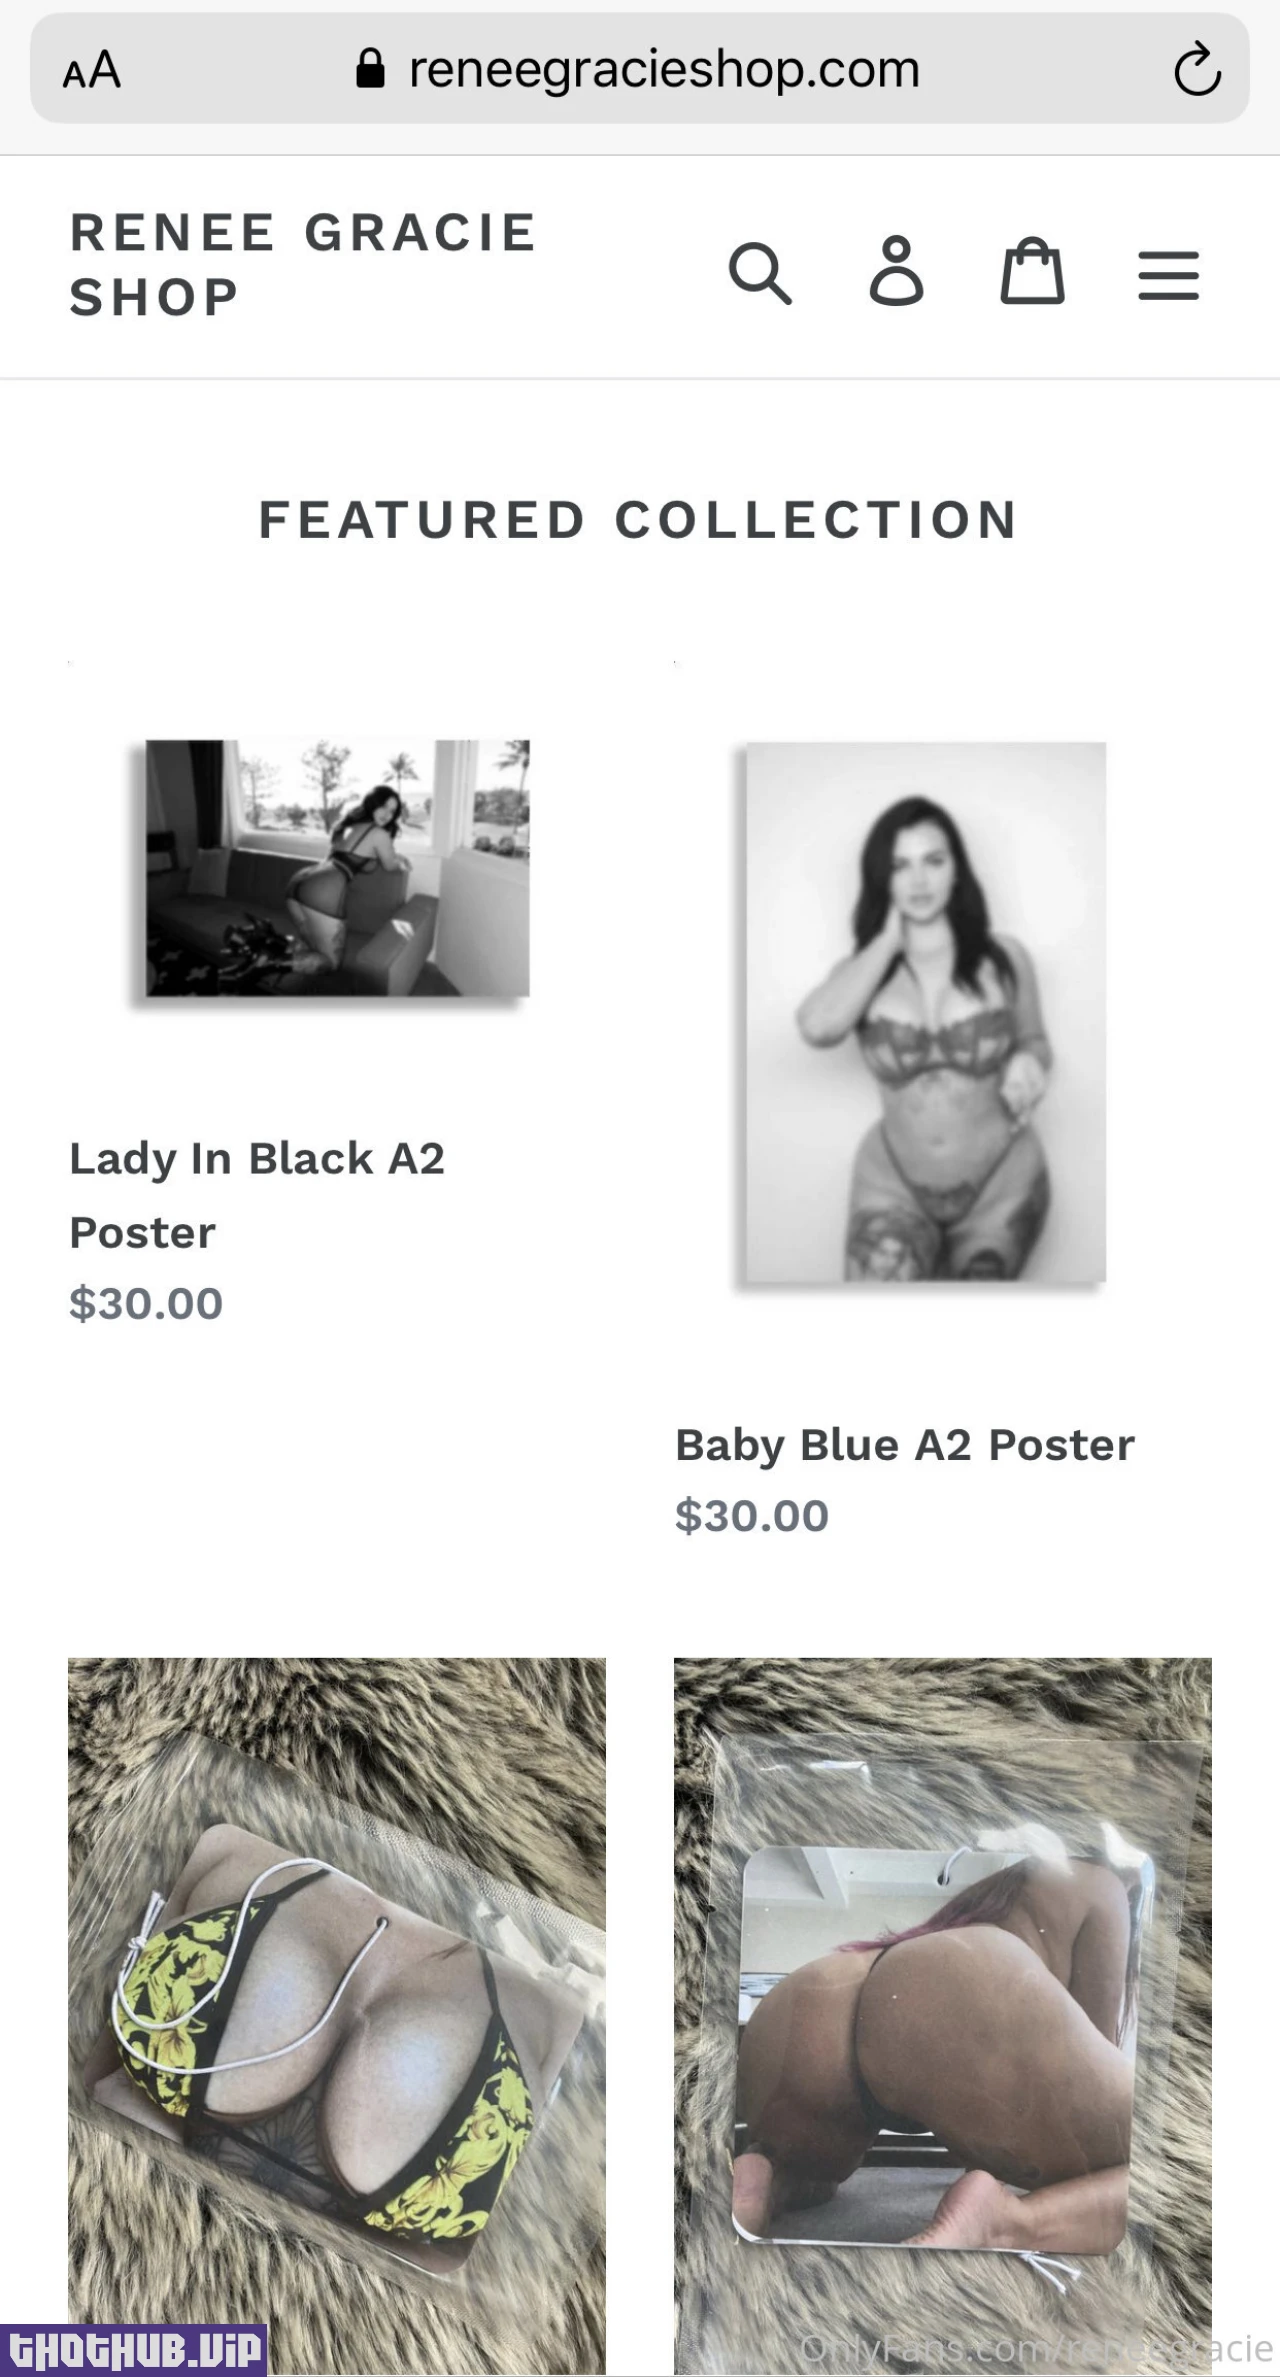
Task: Open the bottom-right air freshener product image
Action: pos(943,2015)
